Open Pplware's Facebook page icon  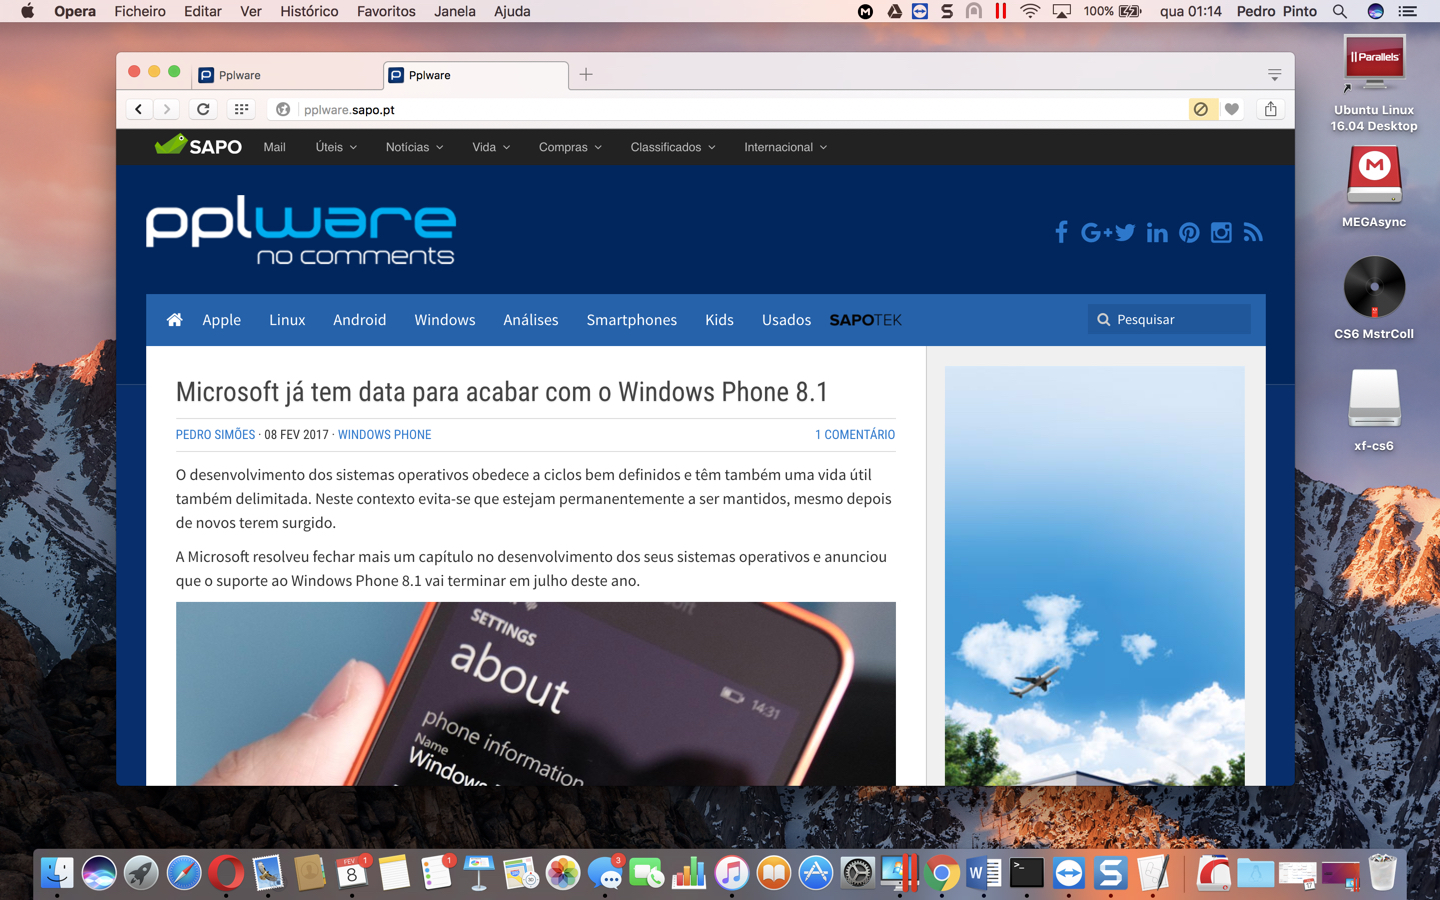[x=1061, y=233]
